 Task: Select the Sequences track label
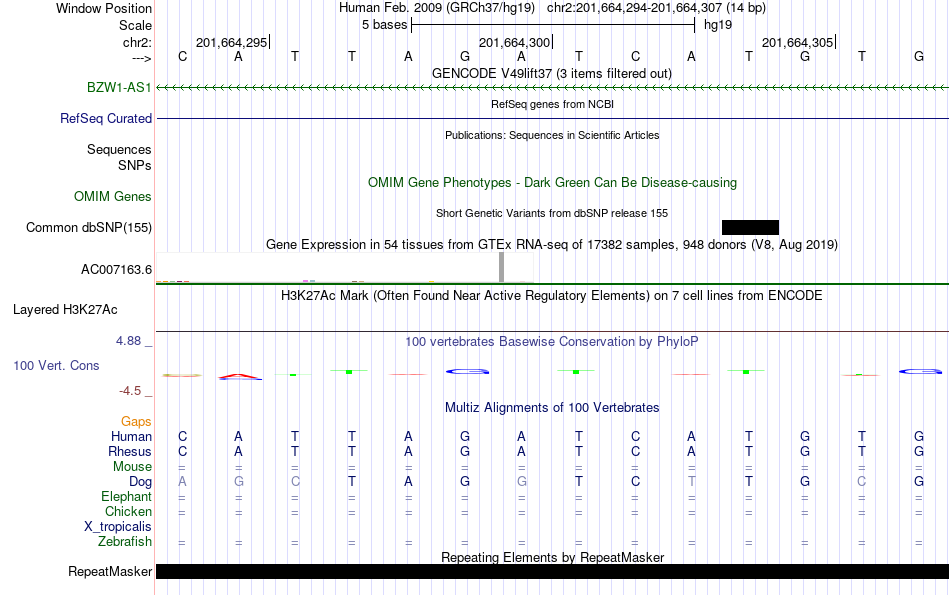(x=119, y=149)
